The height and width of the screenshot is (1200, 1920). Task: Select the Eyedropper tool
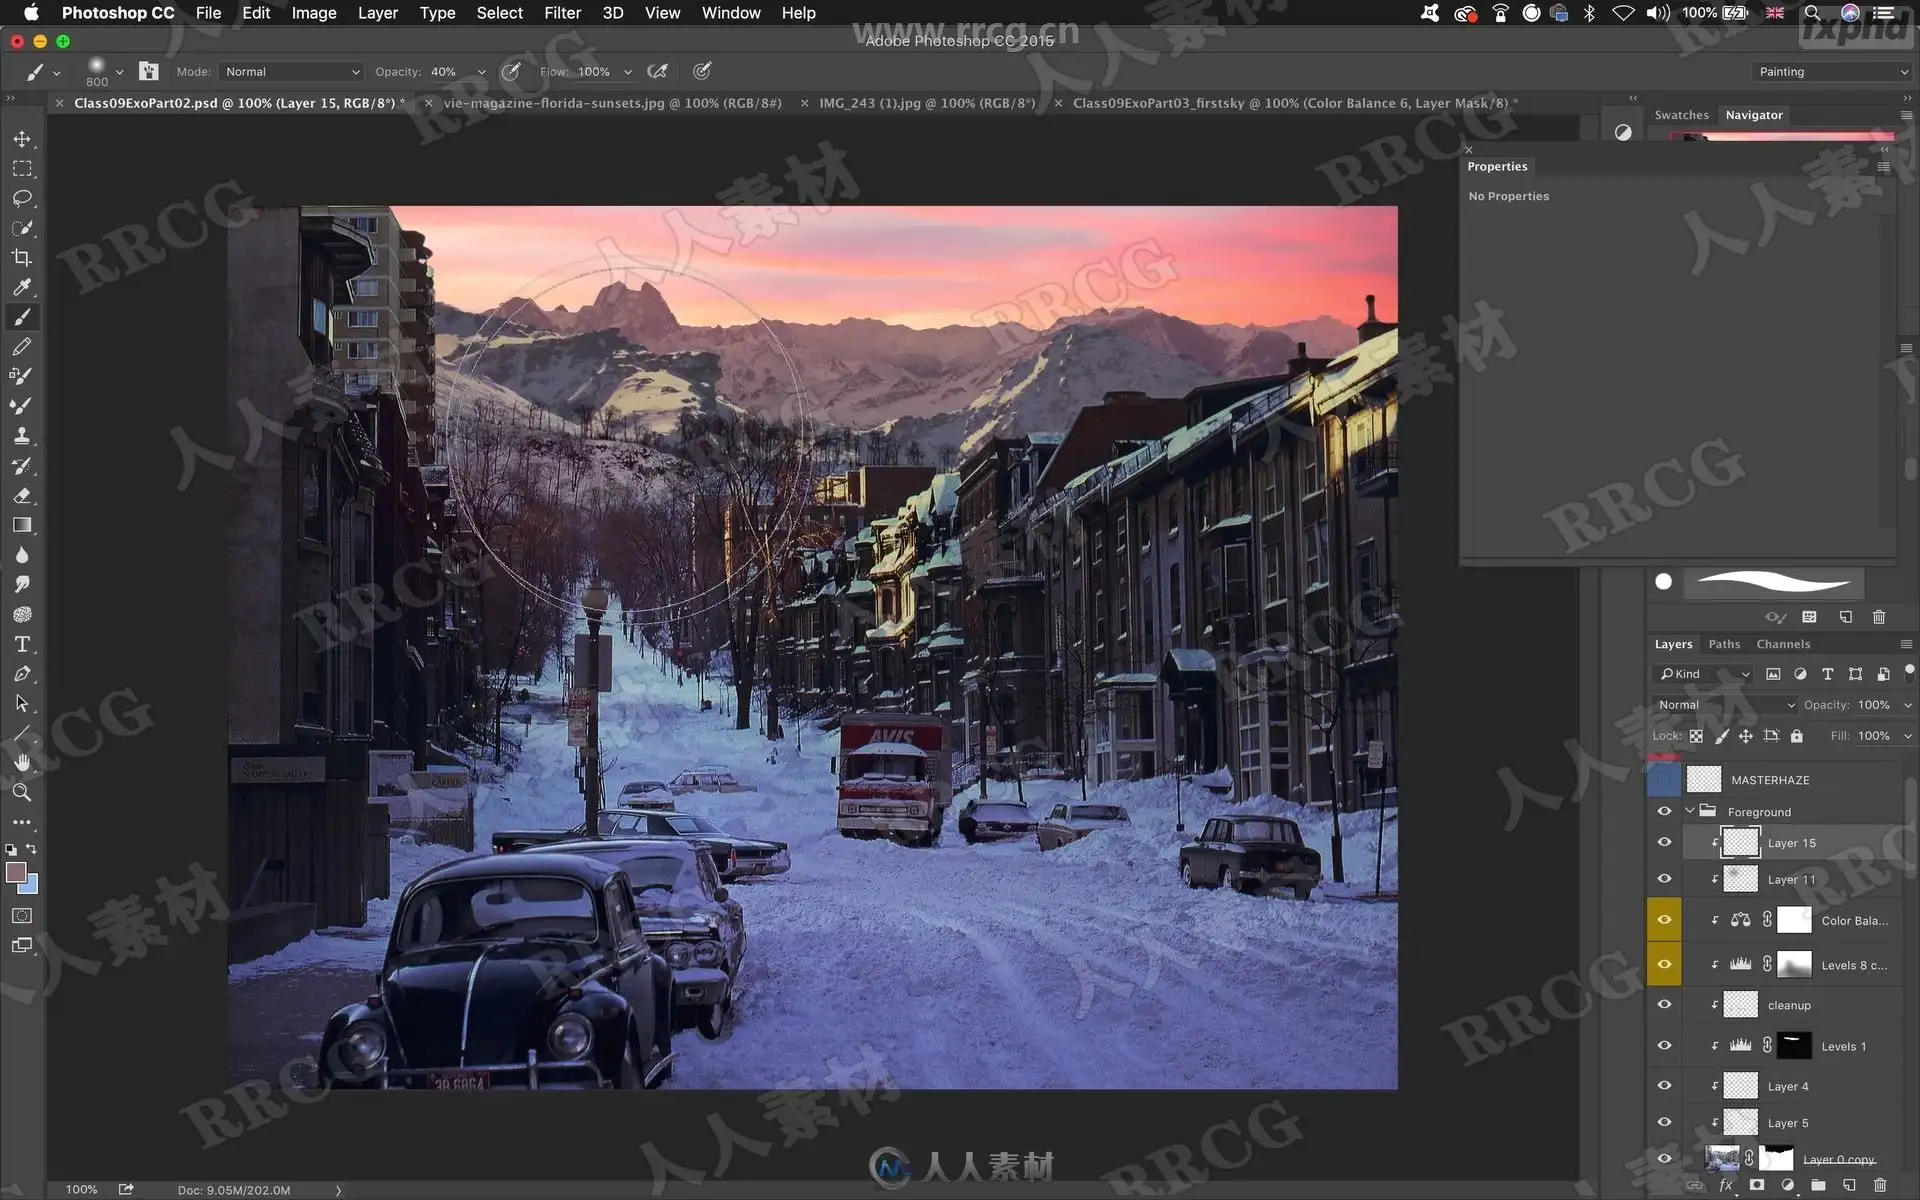click(22, 287)
